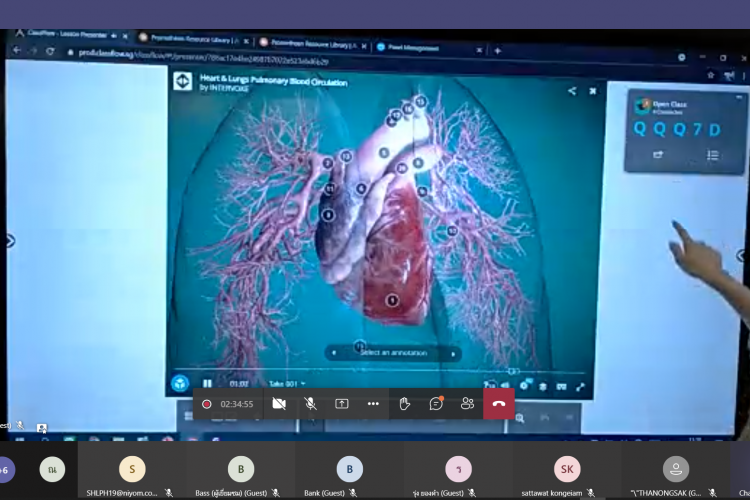This screenshot has height=500, width=750.
Task: Open the class list icon in Open Class panel
Action: [713, 155]
